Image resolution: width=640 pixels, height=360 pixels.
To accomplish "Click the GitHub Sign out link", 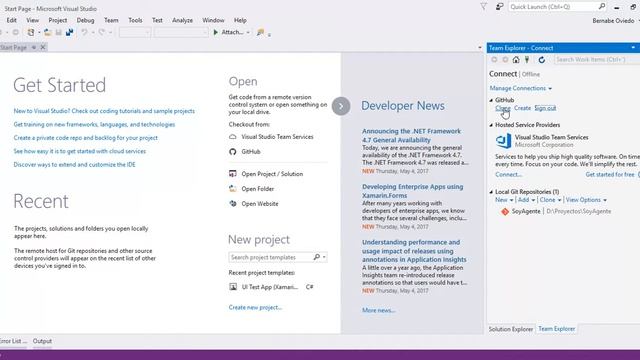I will (545, 108).
